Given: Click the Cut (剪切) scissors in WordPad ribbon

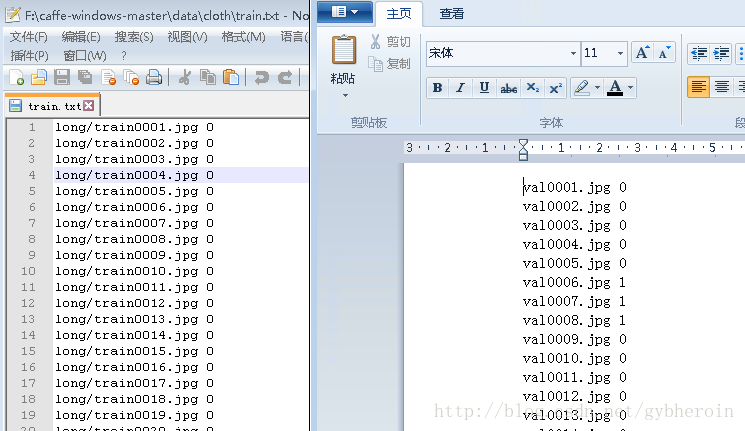Looking at the screenshot, I should (375, 42).
